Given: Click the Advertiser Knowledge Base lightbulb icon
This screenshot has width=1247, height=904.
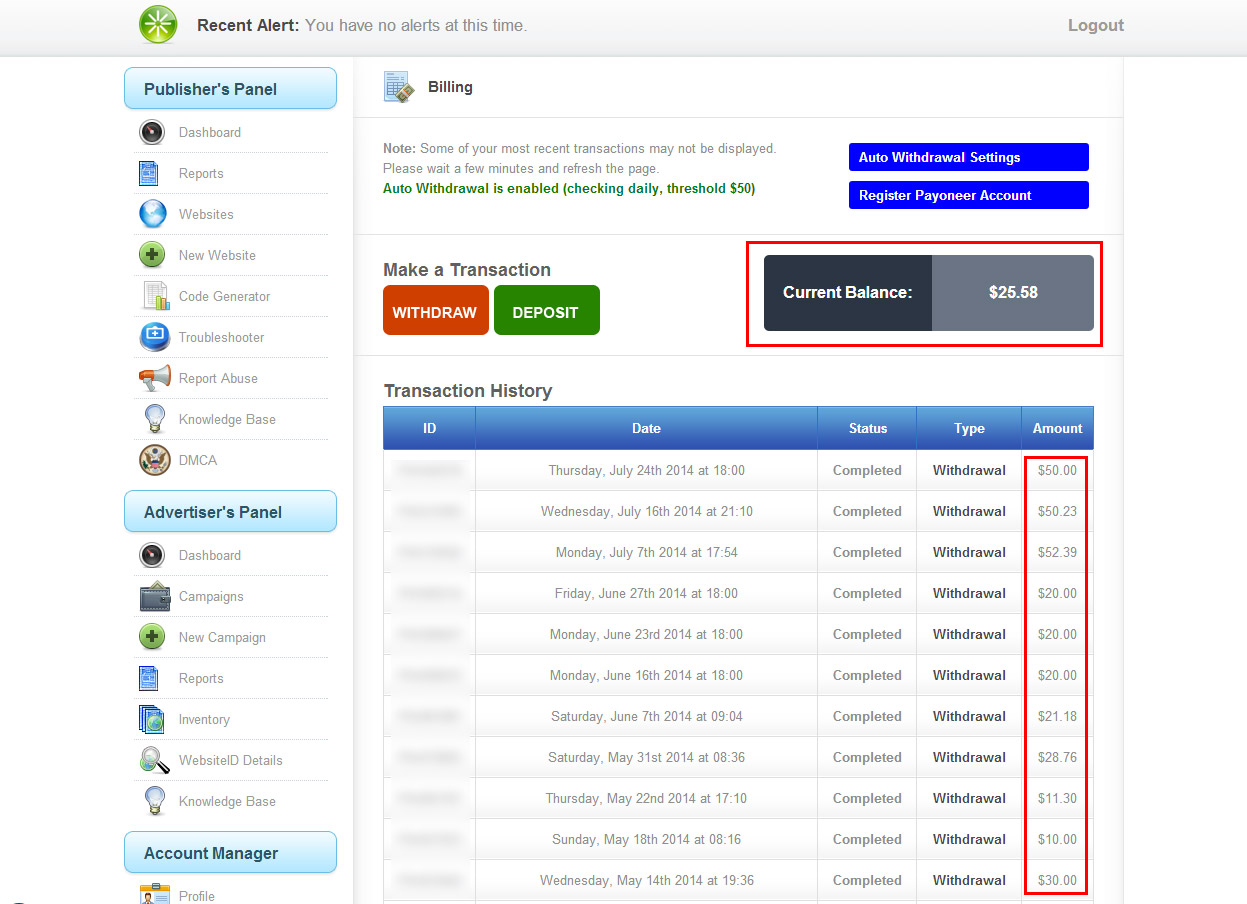Looking at the screenshot, I should point(154,801).
